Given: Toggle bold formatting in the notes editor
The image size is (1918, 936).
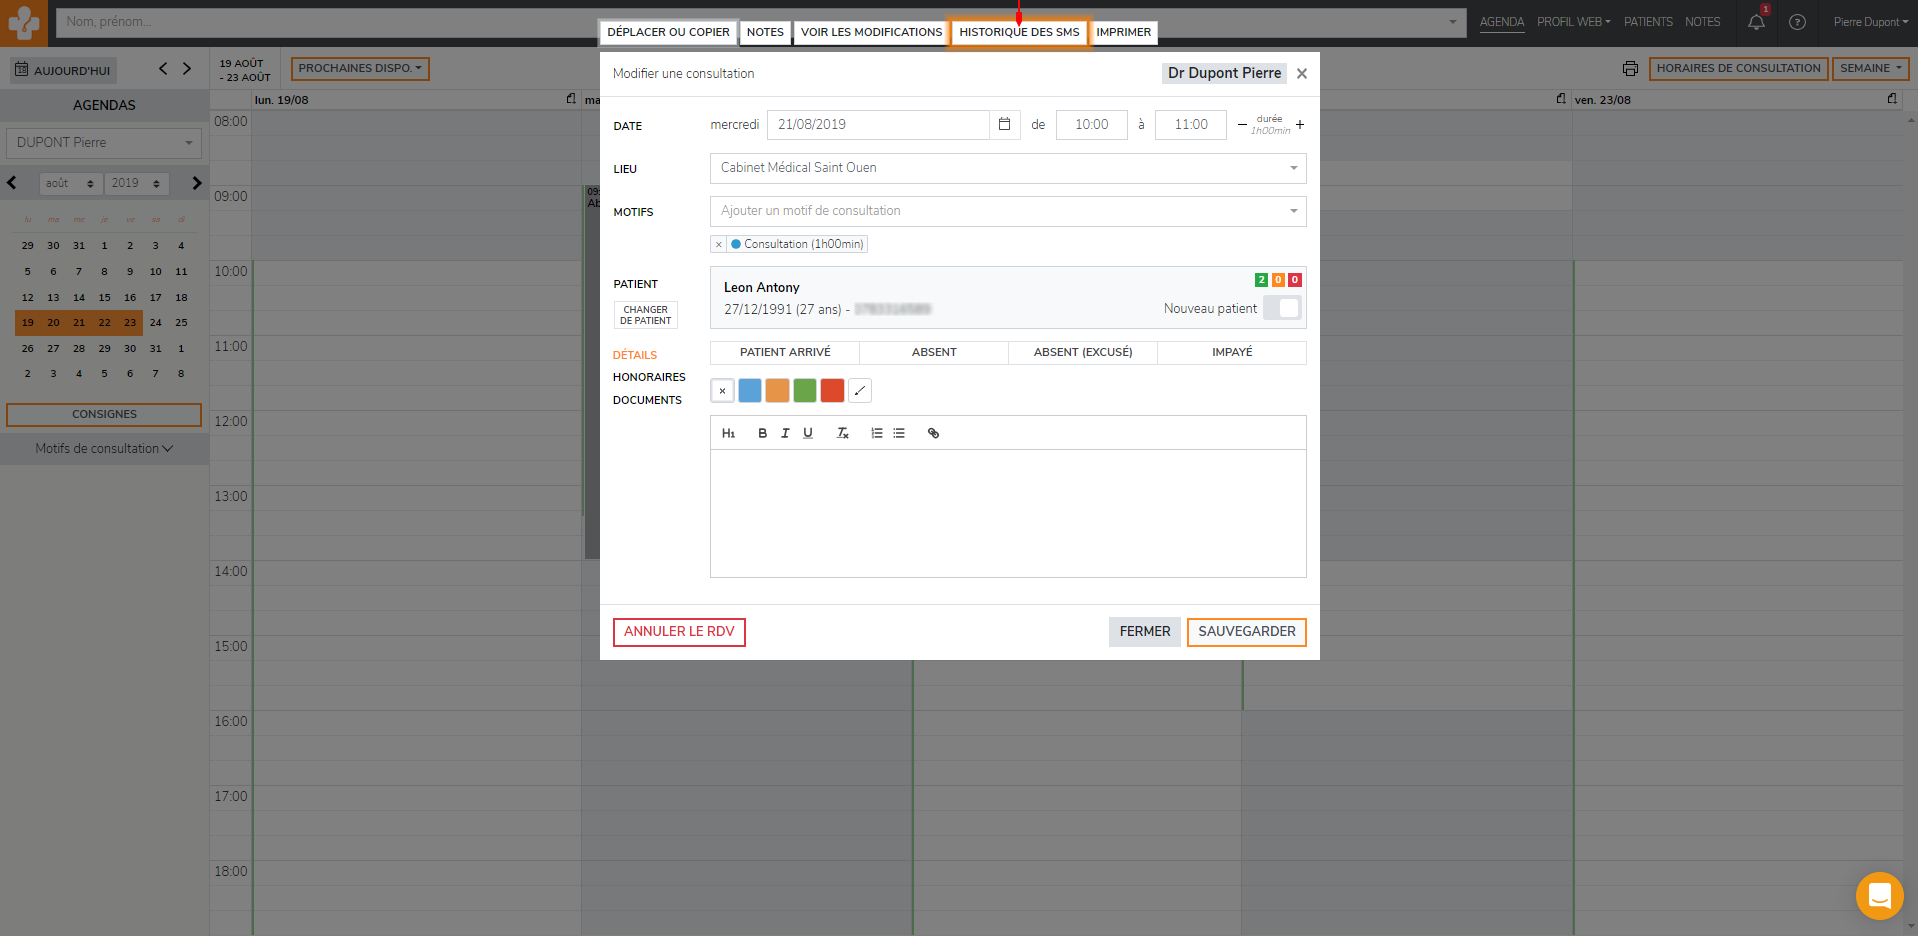Looking at the screenshot, I should [762, 433].
